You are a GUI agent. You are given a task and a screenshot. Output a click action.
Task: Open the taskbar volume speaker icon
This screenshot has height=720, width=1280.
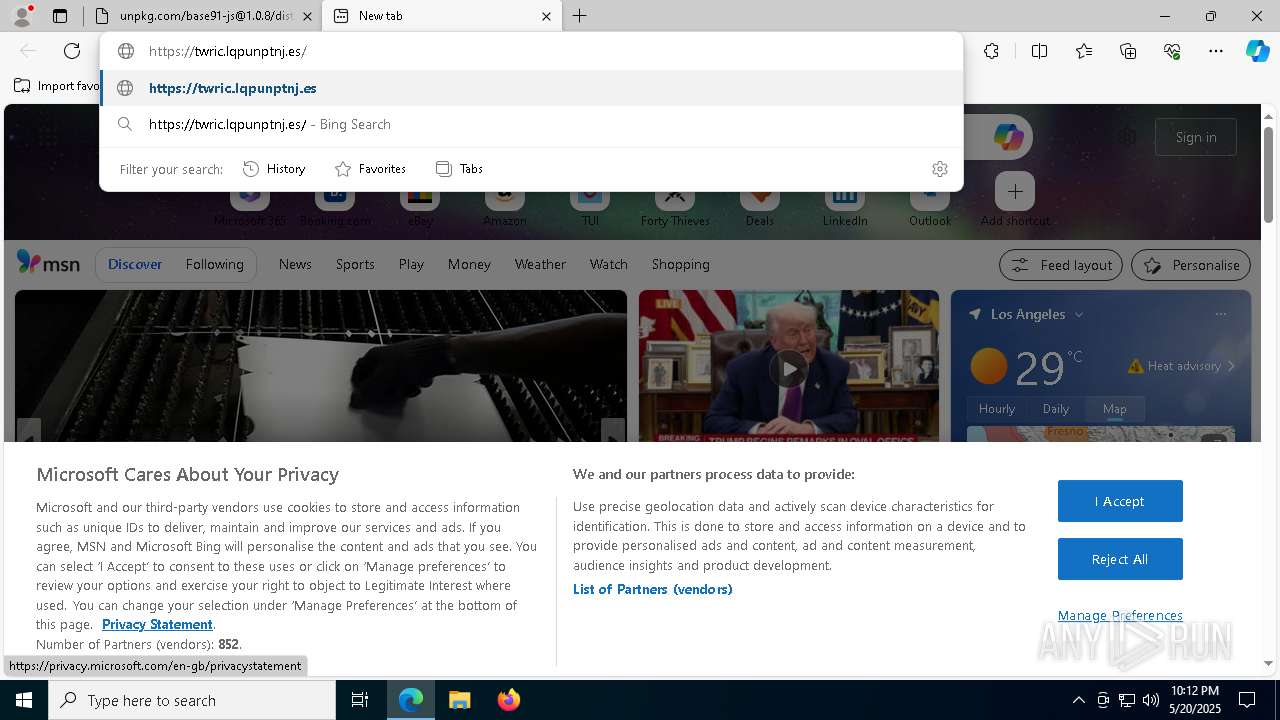tap(1150, 700)
